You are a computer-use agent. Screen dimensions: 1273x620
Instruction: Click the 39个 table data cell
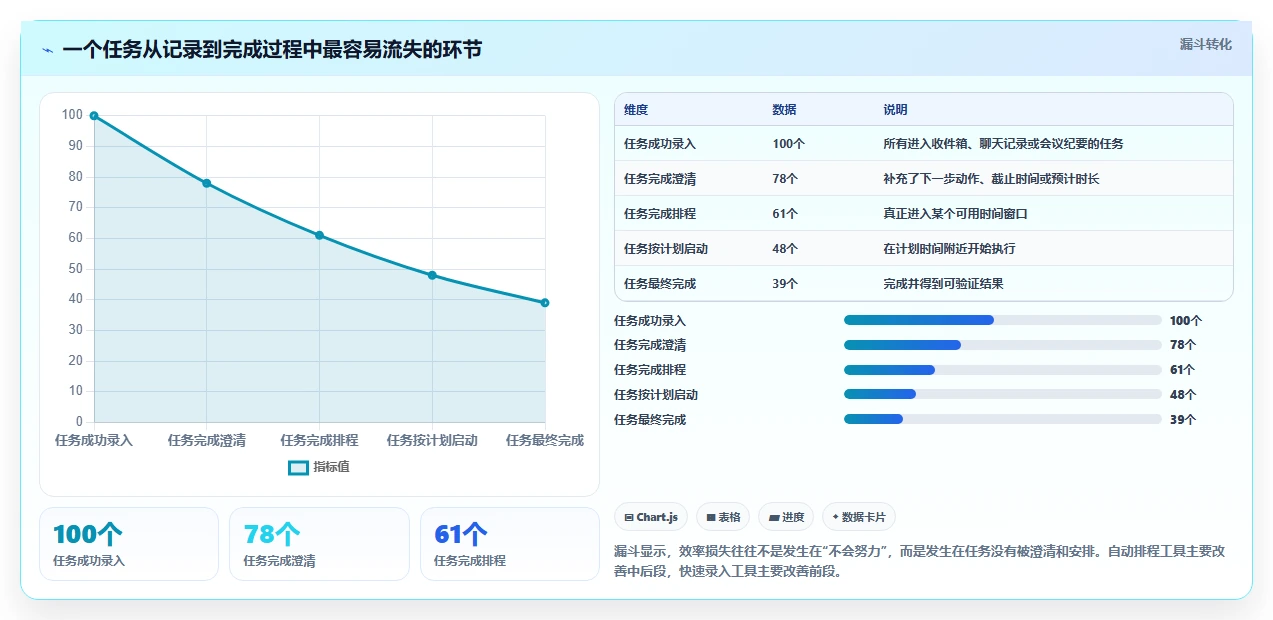tap(785, 284)
